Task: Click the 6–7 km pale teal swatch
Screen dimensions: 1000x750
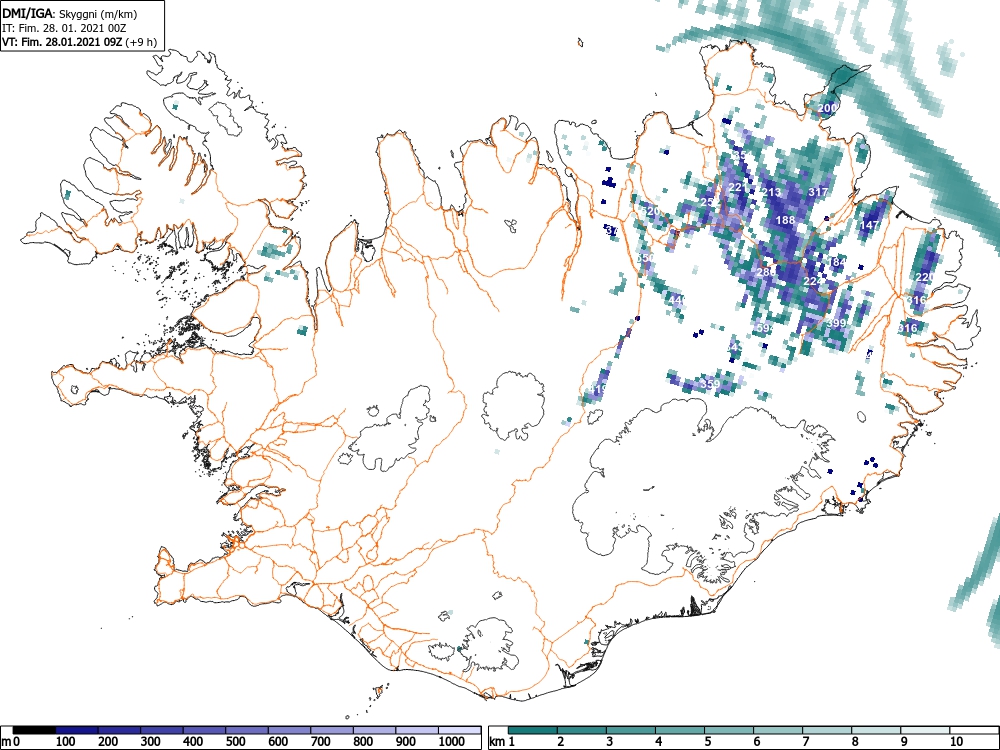Action: pos(778,730)
